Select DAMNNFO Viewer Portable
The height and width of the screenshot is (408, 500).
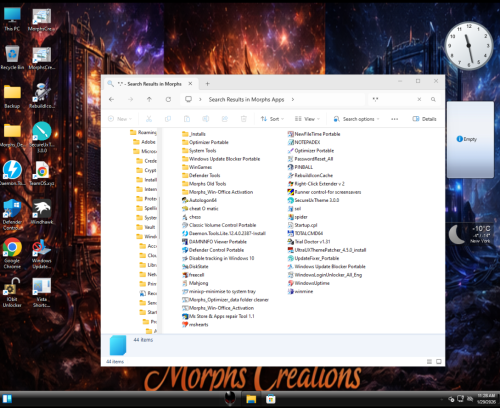coord(214,242)
